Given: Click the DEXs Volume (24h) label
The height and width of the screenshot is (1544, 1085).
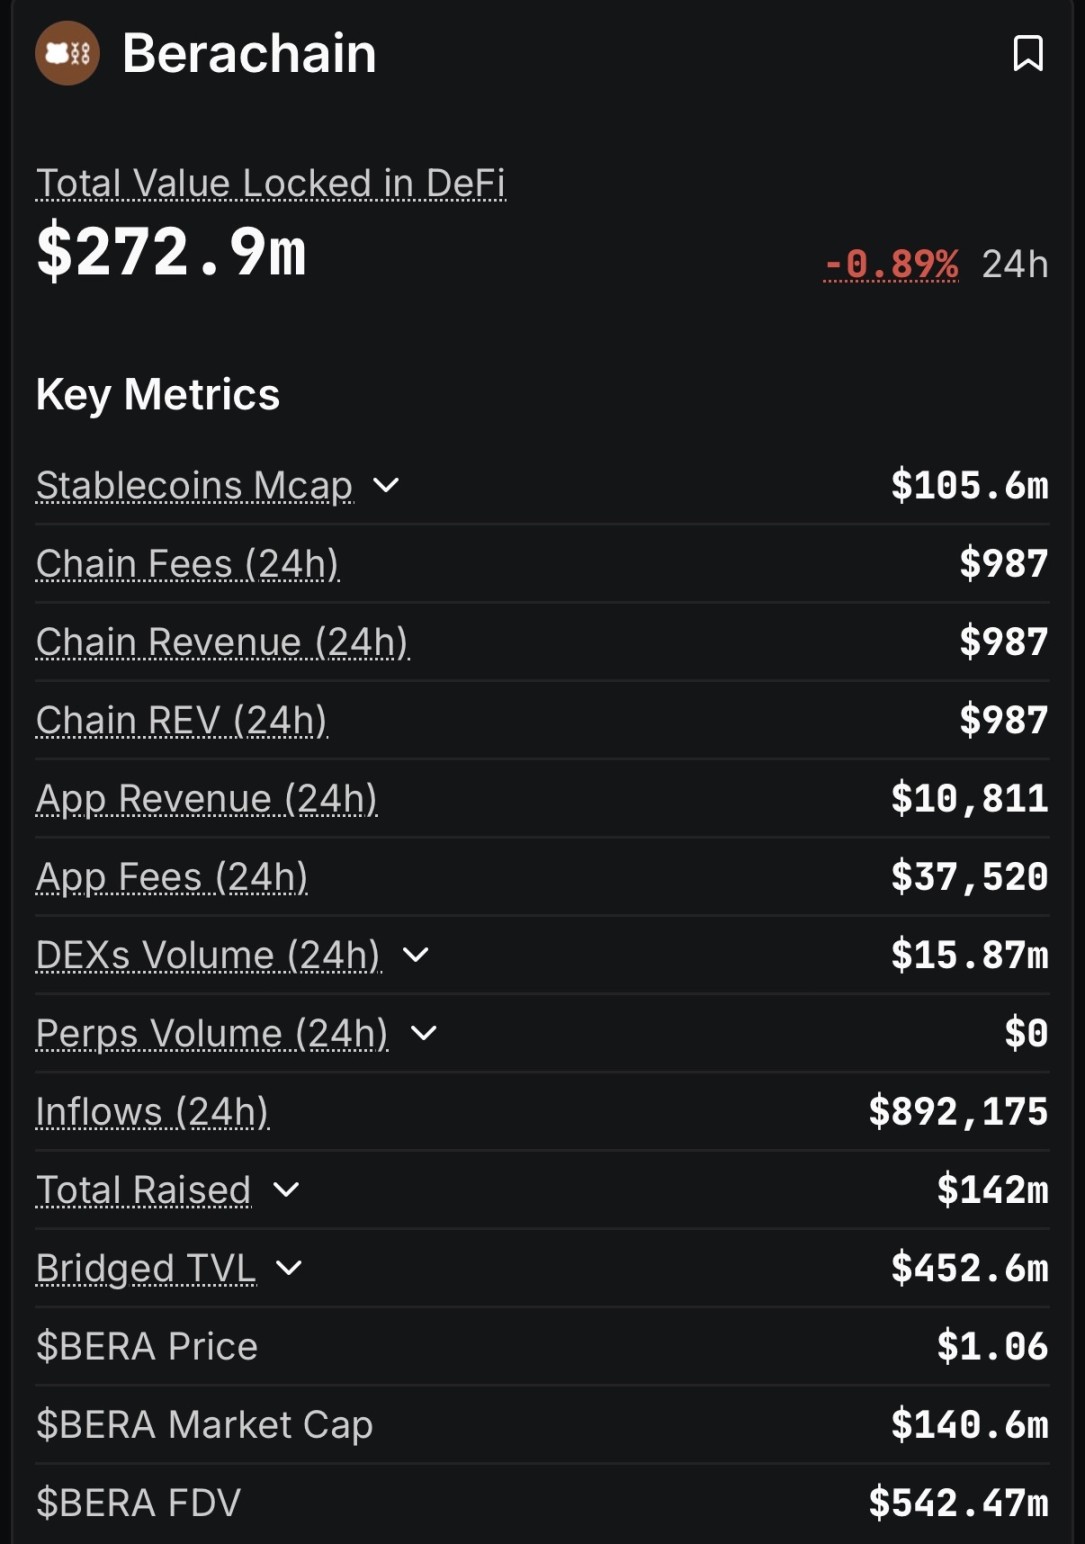Looking at the screenshot, I should (208, 955).
